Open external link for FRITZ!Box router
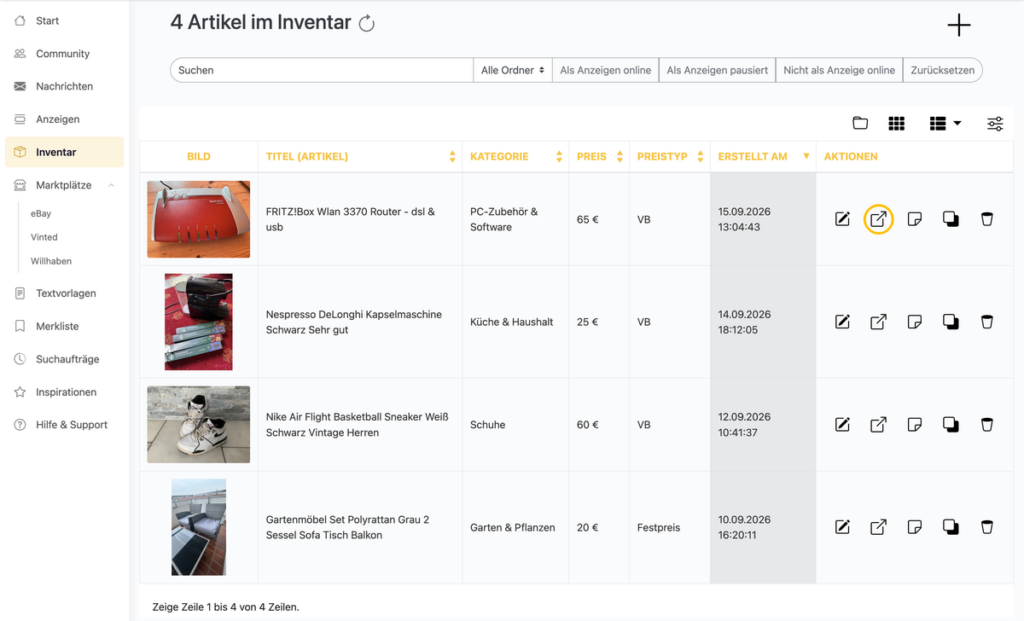The height and width of the screenshot is (621, 1024). (x=878, y=219)
